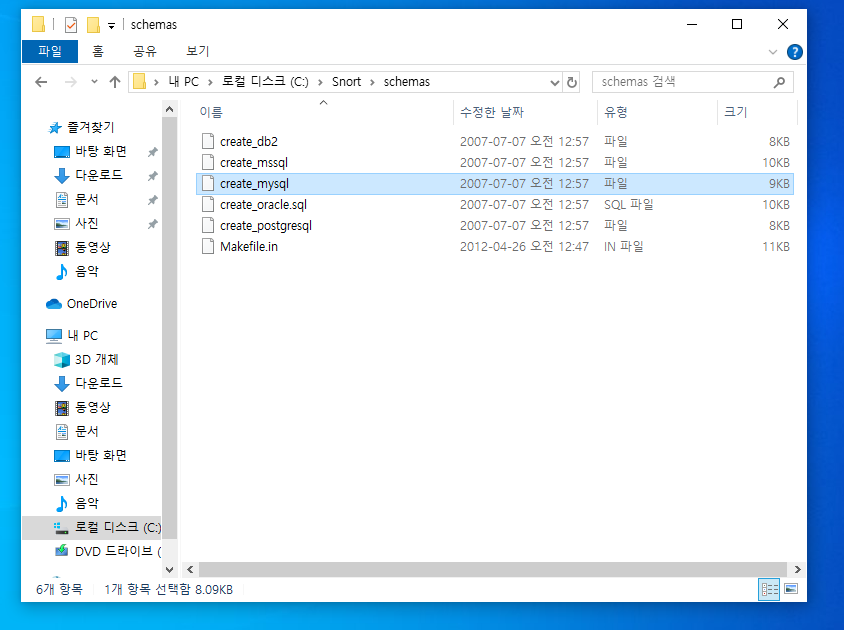Open 다운로드 under 내 PC
Image resolution: width=844 pixels, height=630 pixels.
coord(99,383)
